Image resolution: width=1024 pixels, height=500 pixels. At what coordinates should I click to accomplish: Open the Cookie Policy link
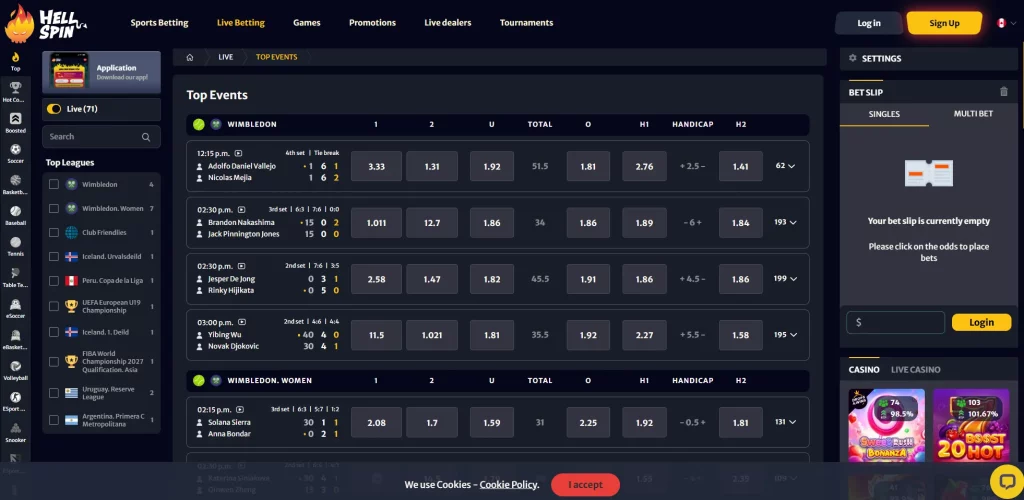(x=509, y=485)
